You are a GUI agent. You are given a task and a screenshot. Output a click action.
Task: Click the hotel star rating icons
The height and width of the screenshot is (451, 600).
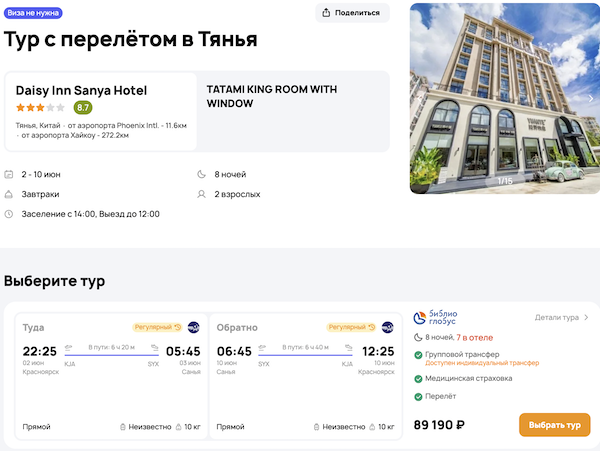(41, 107)
